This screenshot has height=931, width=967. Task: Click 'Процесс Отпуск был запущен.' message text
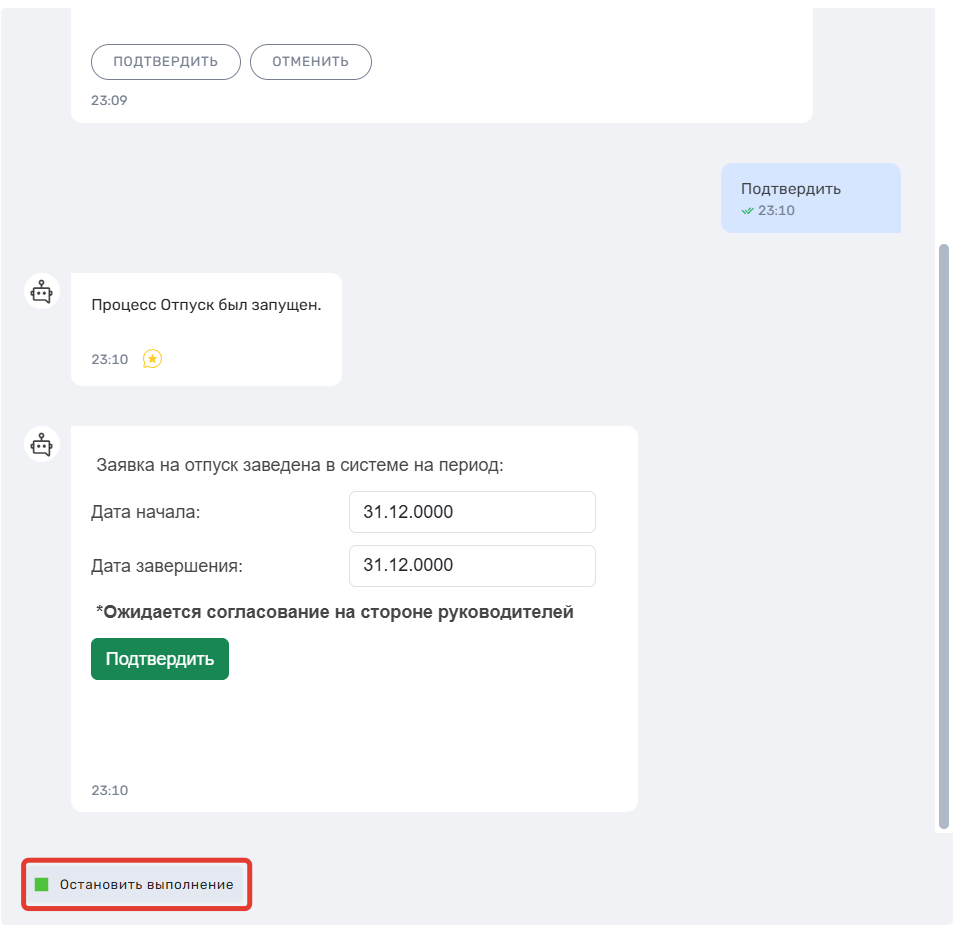pos(207,305)
